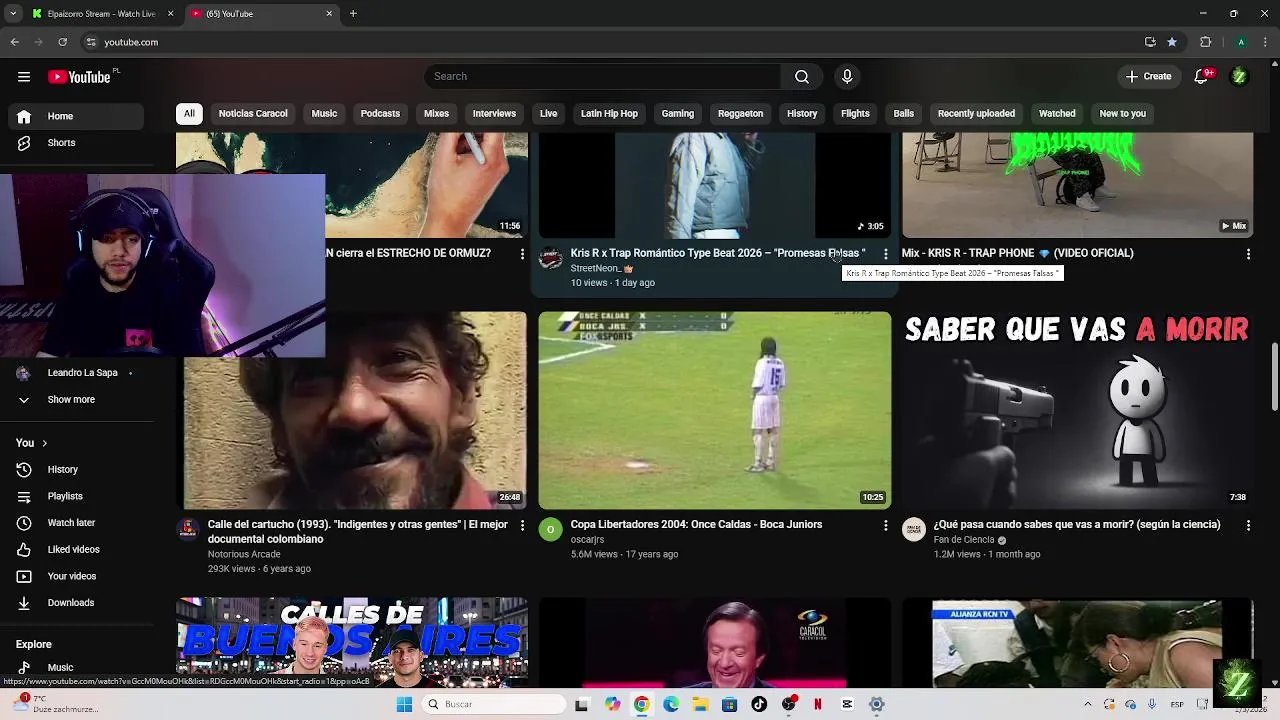Filter by Gaming chip
The image size is (1280, 720).
point(677,114)
